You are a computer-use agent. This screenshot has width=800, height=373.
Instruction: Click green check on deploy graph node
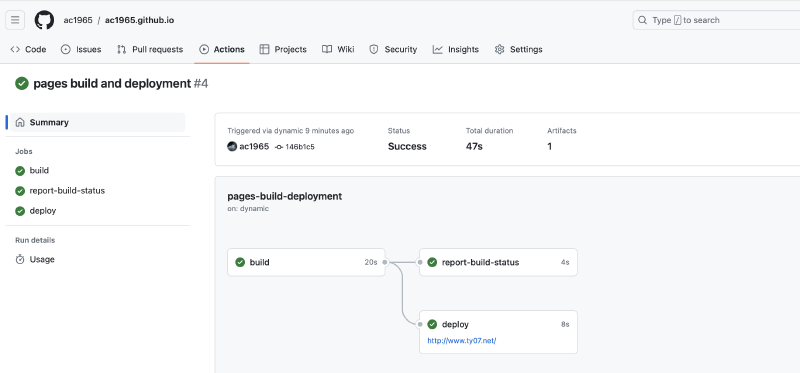point(432,324)
